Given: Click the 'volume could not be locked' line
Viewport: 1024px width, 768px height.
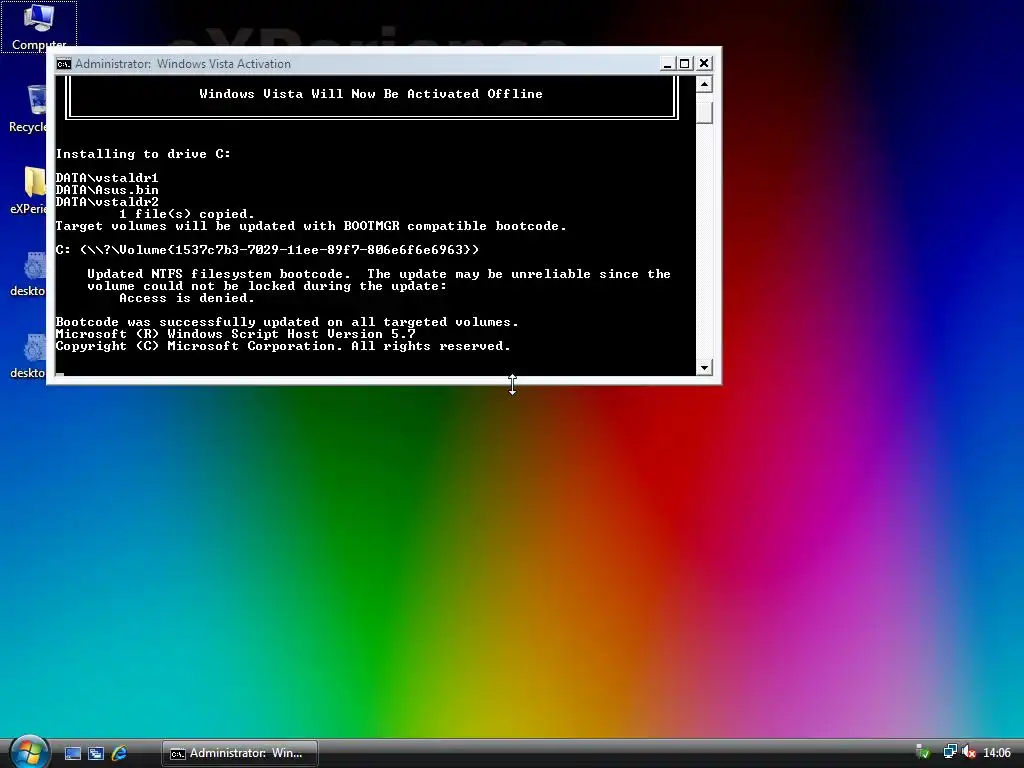Looking at the screenshot, I should tap(267, 286).
